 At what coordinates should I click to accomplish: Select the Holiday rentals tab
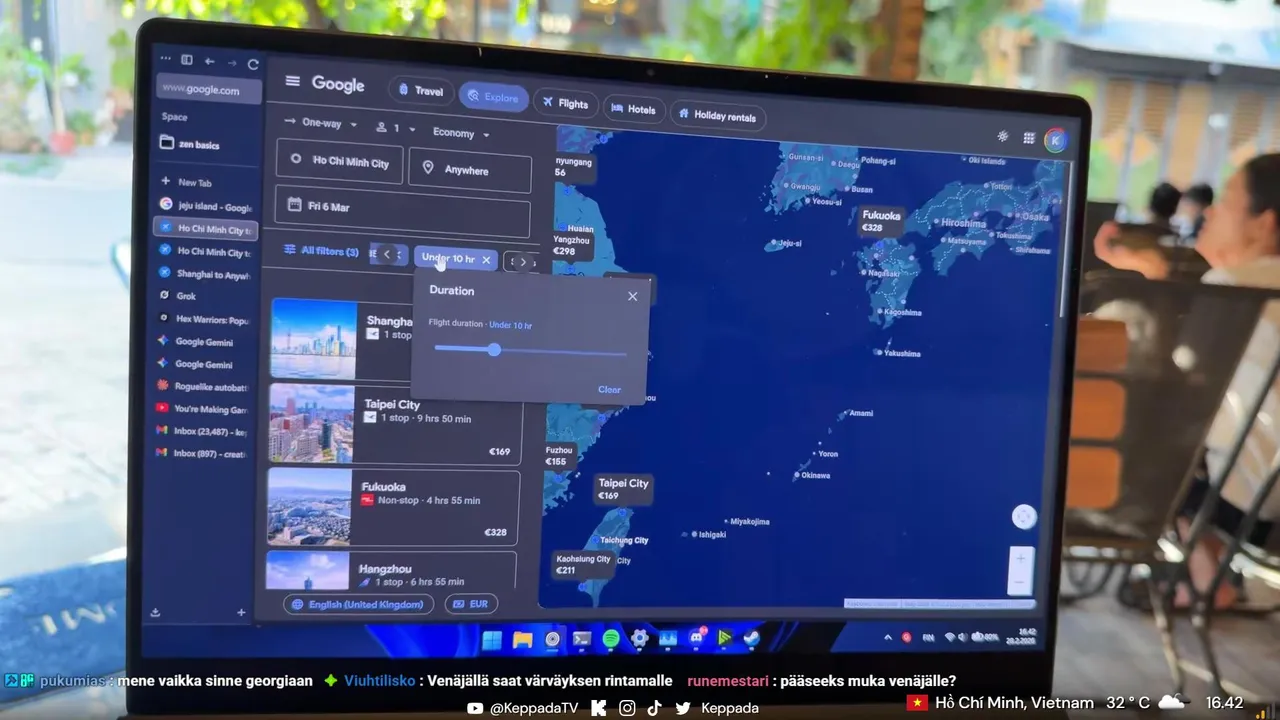718,116
